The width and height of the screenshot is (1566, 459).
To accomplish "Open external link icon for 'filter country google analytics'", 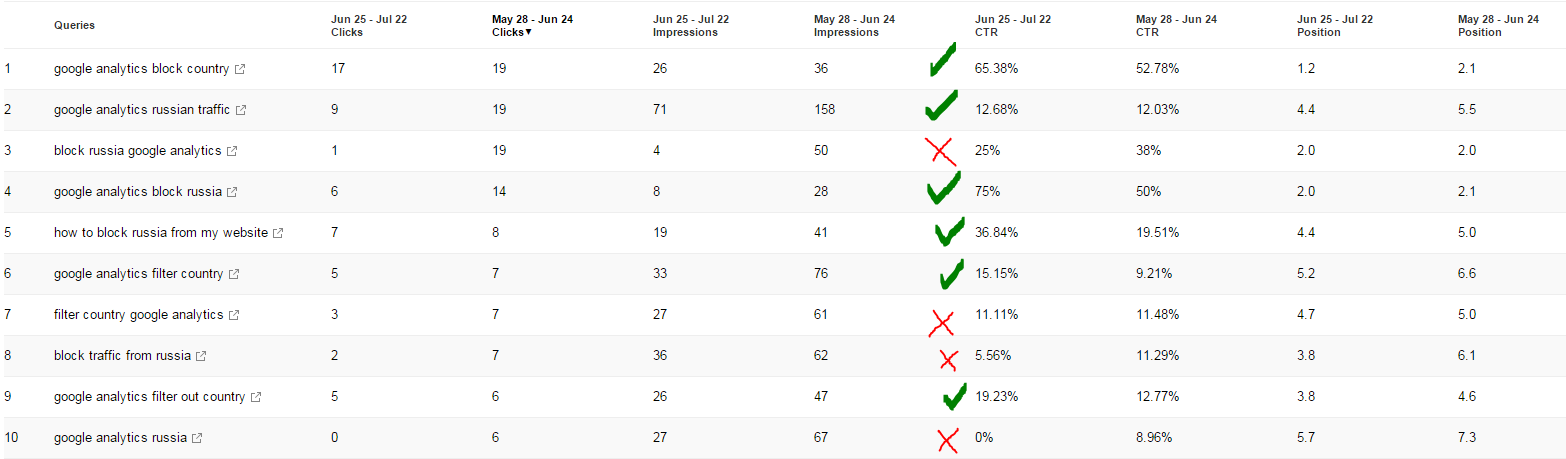I will [x=234, y=316].
